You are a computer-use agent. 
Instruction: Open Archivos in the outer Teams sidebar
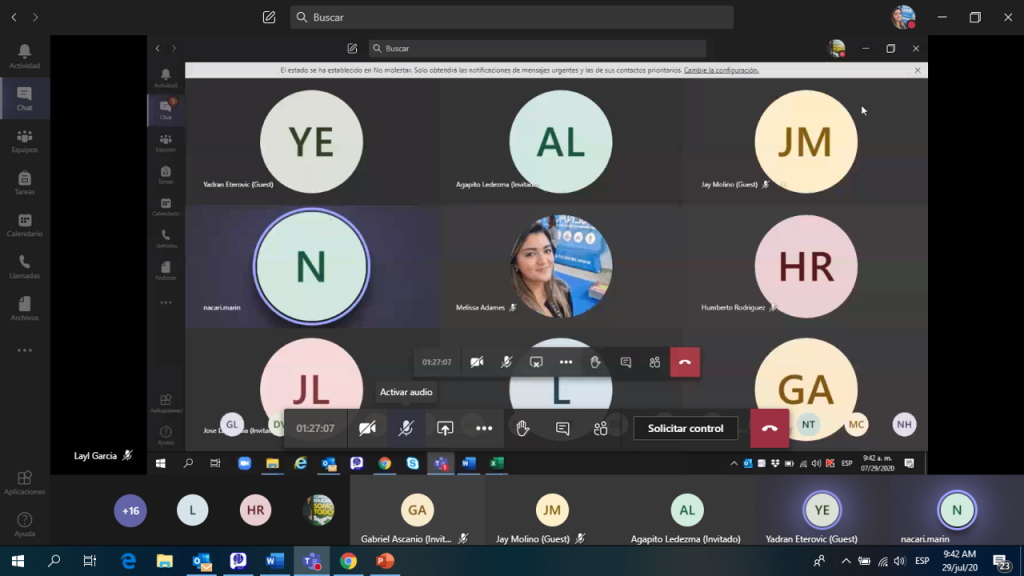click(x=25, y=308)
